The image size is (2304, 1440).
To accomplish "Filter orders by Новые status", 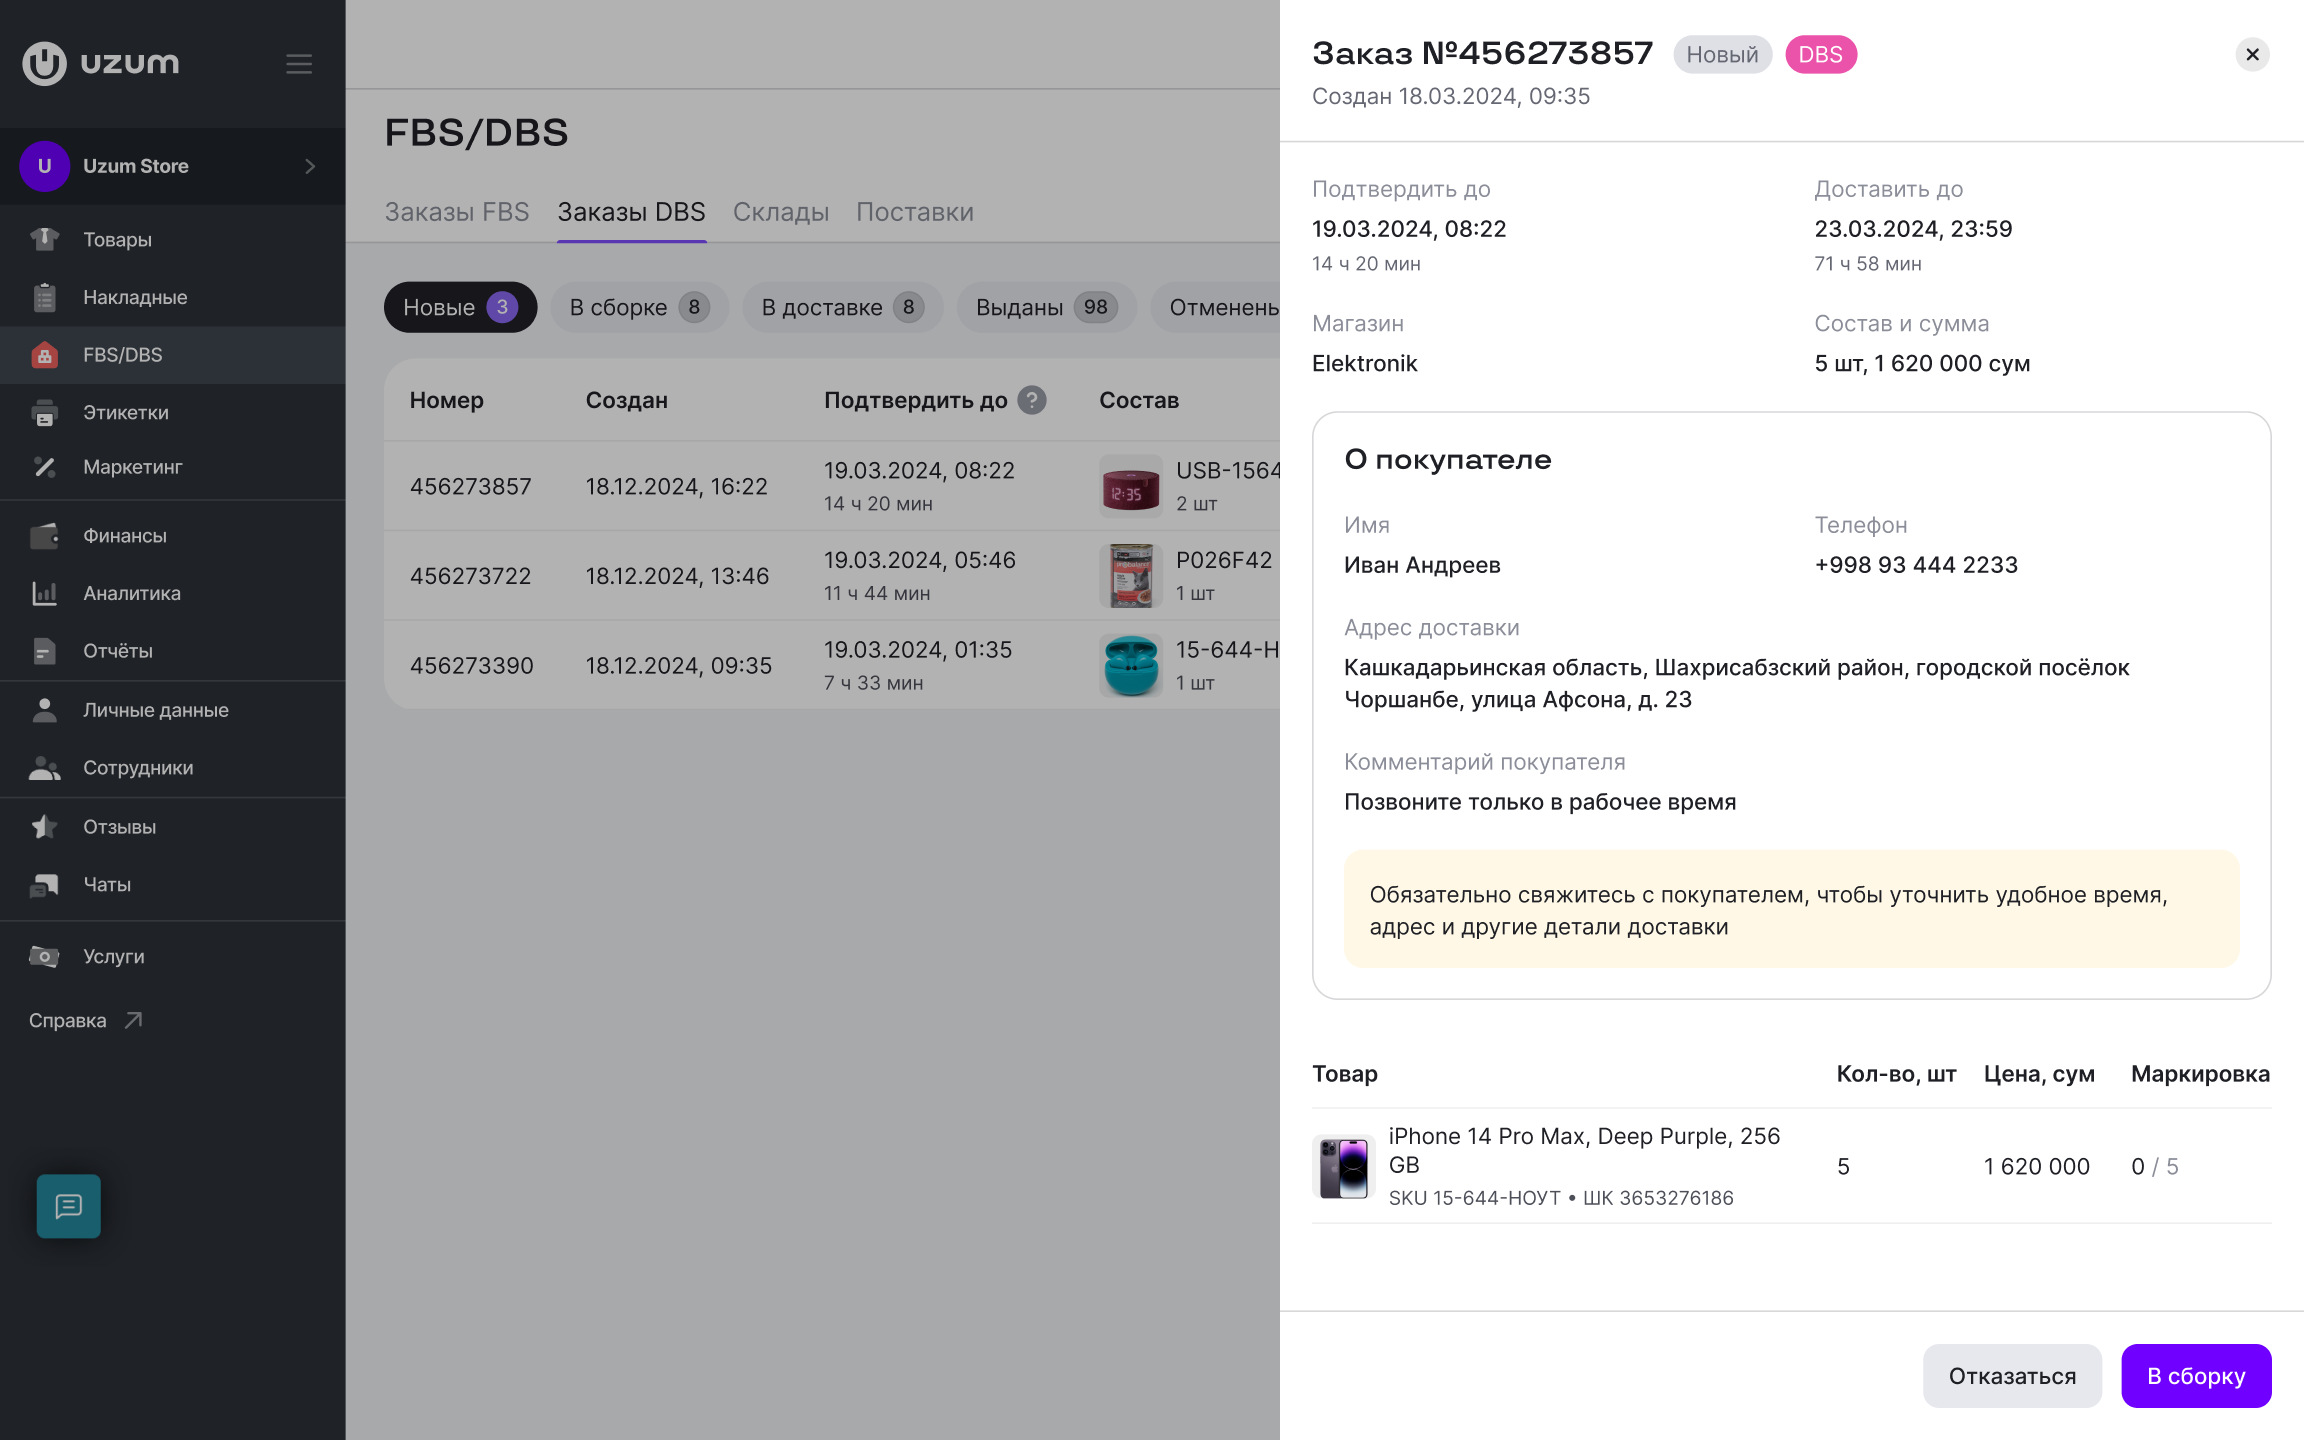I will [460, 307].
